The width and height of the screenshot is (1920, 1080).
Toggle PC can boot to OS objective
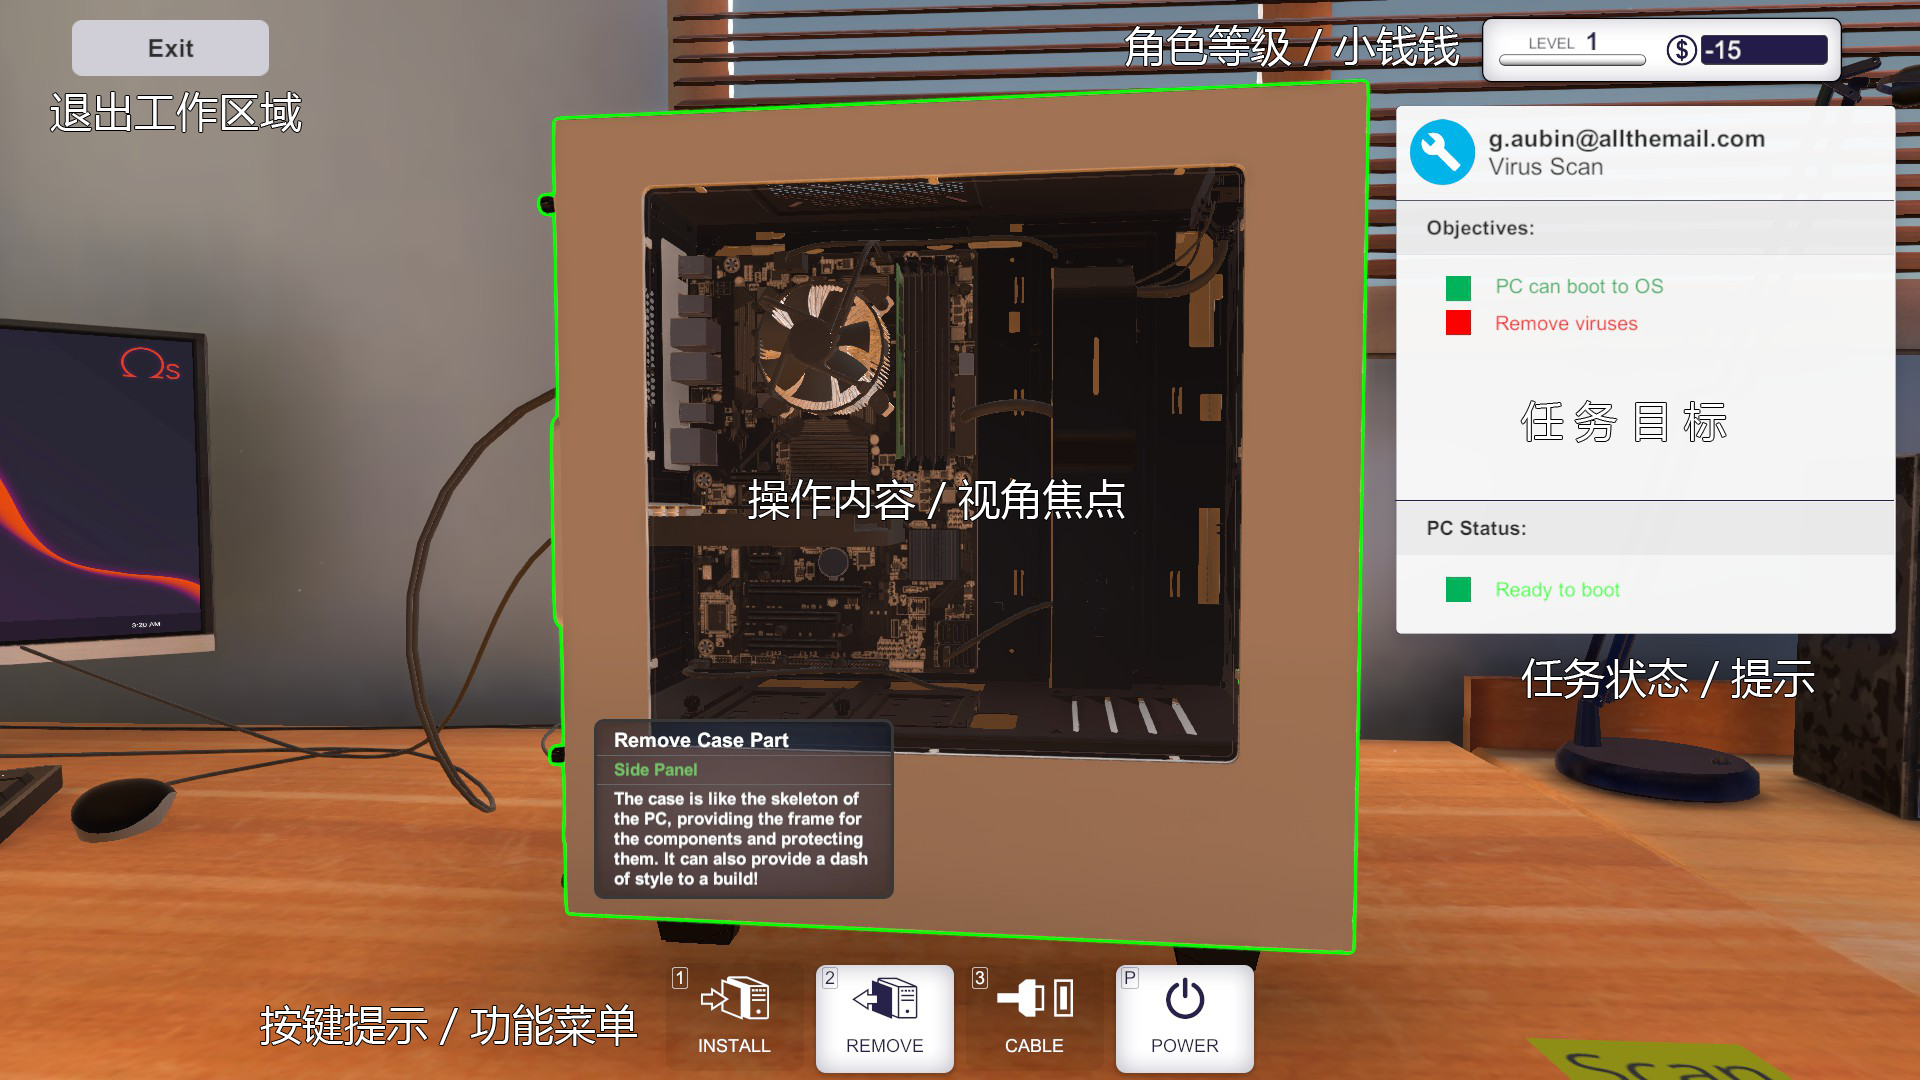click(1458, 285)
